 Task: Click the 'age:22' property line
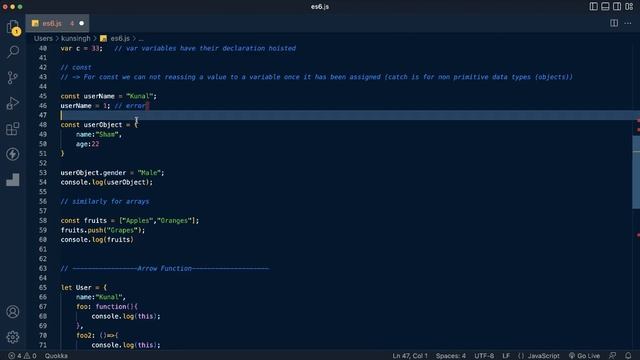87,144
